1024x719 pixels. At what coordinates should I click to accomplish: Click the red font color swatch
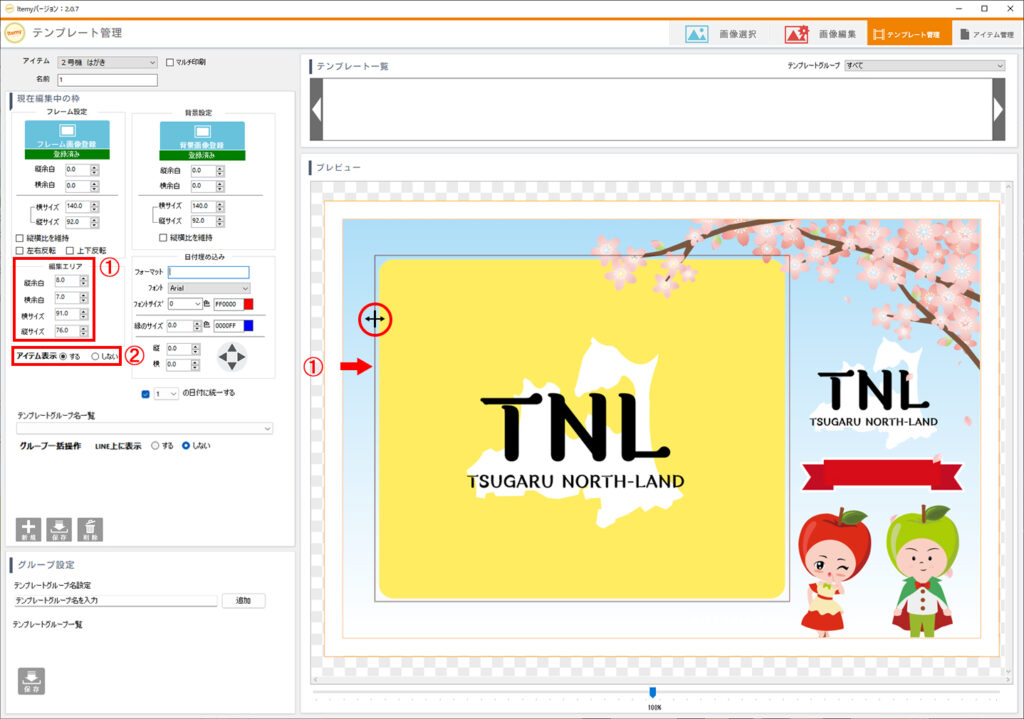(x=249, y=303)
